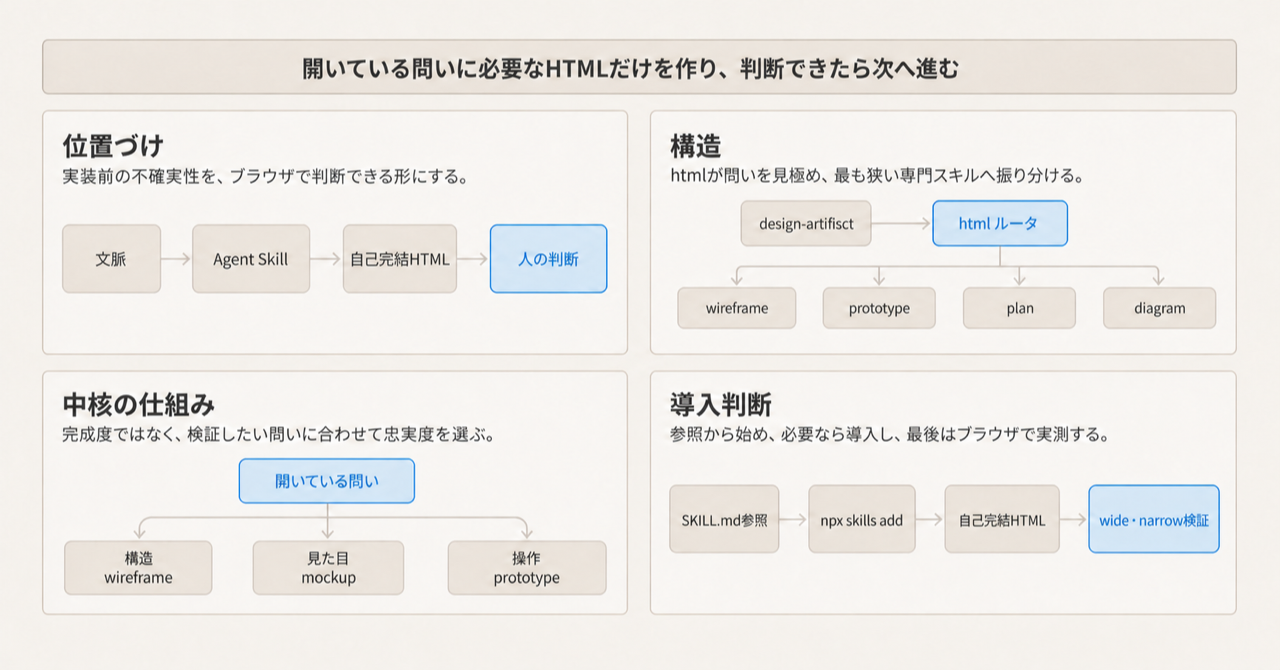This screenshot has height=670, width=1280.
Task: Click the Agent Skill box
Action: [251, 259]
